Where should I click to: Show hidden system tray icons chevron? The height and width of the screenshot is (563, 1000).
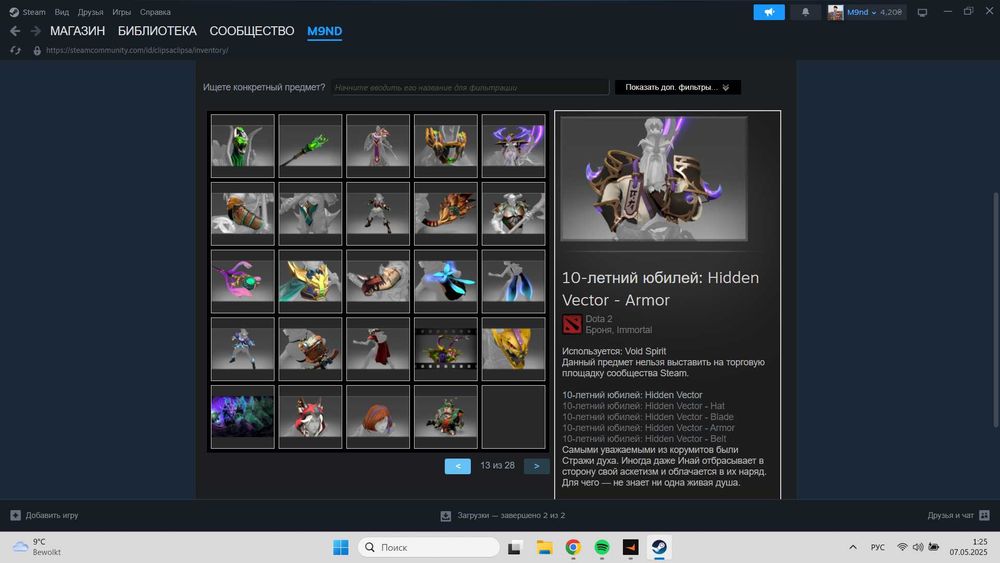pyautogui.click(x=853, y=547)
